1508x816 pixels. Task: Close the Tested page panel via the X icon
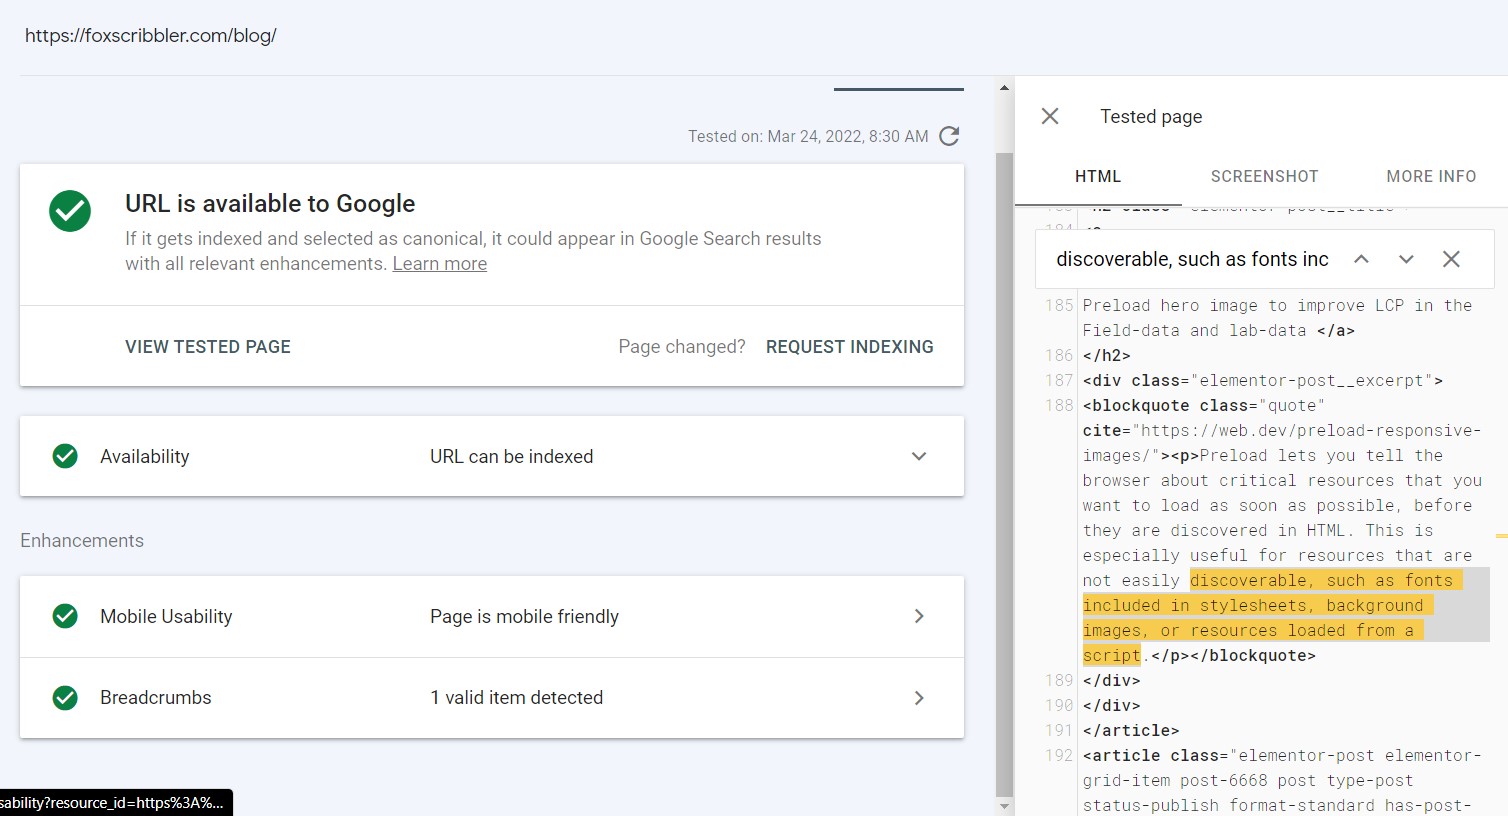[1049, 116]
